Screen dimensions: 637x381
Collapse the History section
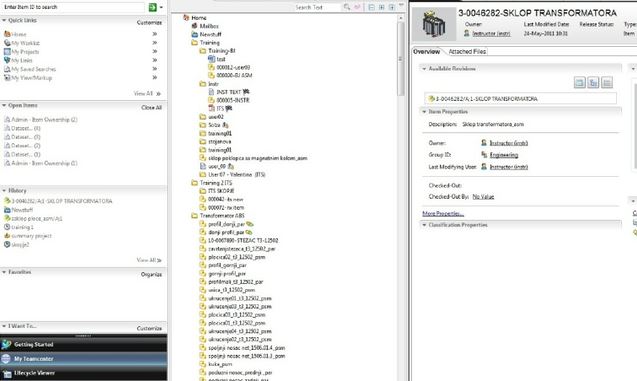tap(4, 190)
